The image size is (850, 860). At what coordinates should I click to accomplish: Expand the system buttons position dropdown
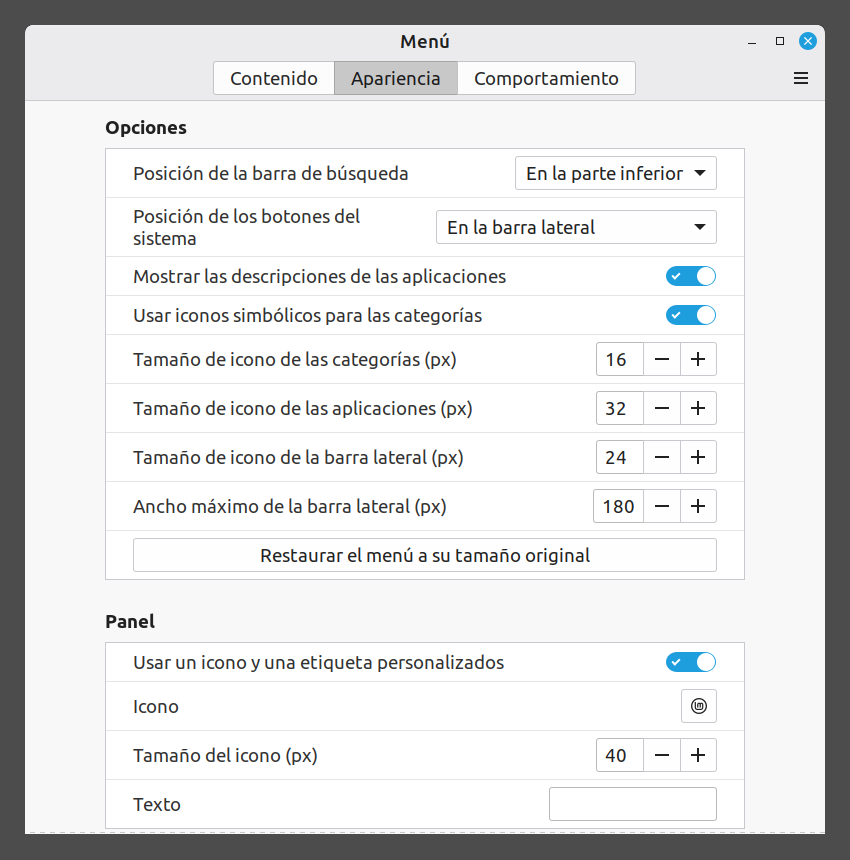coord(576,228)
